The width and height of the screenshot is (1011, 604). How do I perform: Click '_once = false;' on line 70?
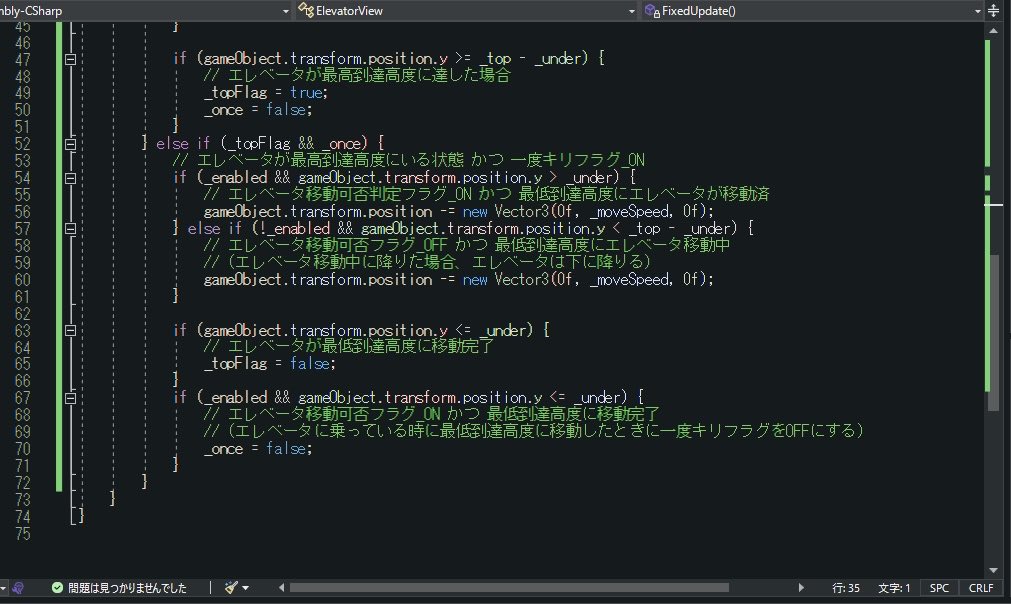(258, 449)
